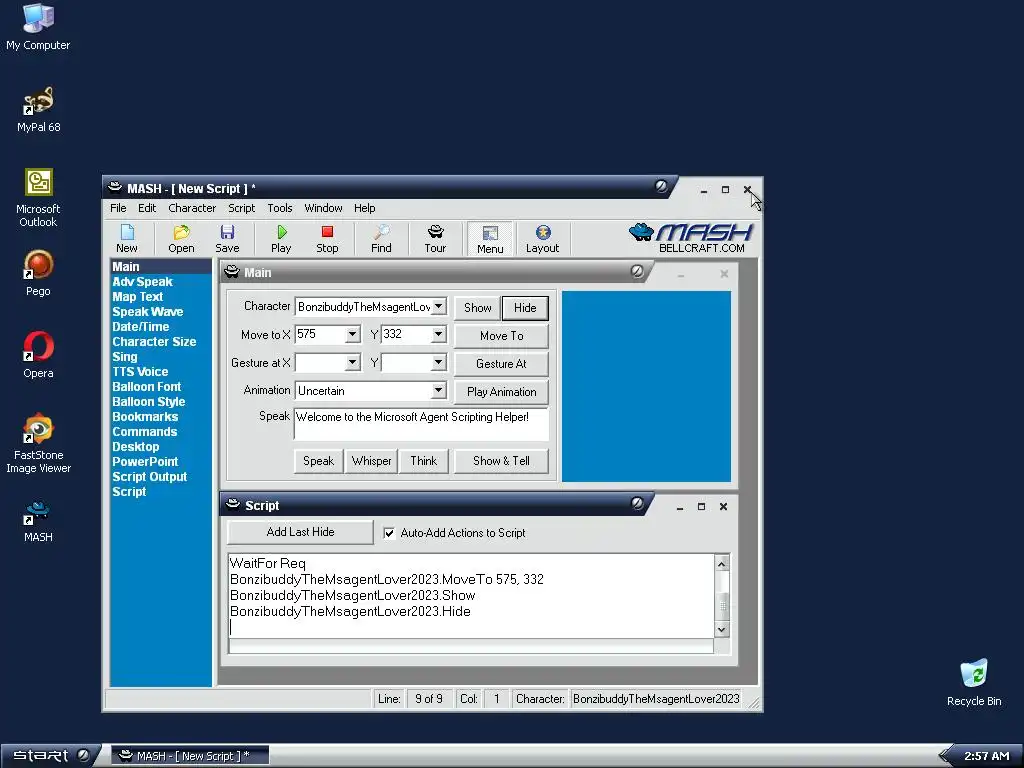The height and width of the screenshot is (768, 1024).
Task: Select the Pego desktop shortcut
Action: point(38,274)
